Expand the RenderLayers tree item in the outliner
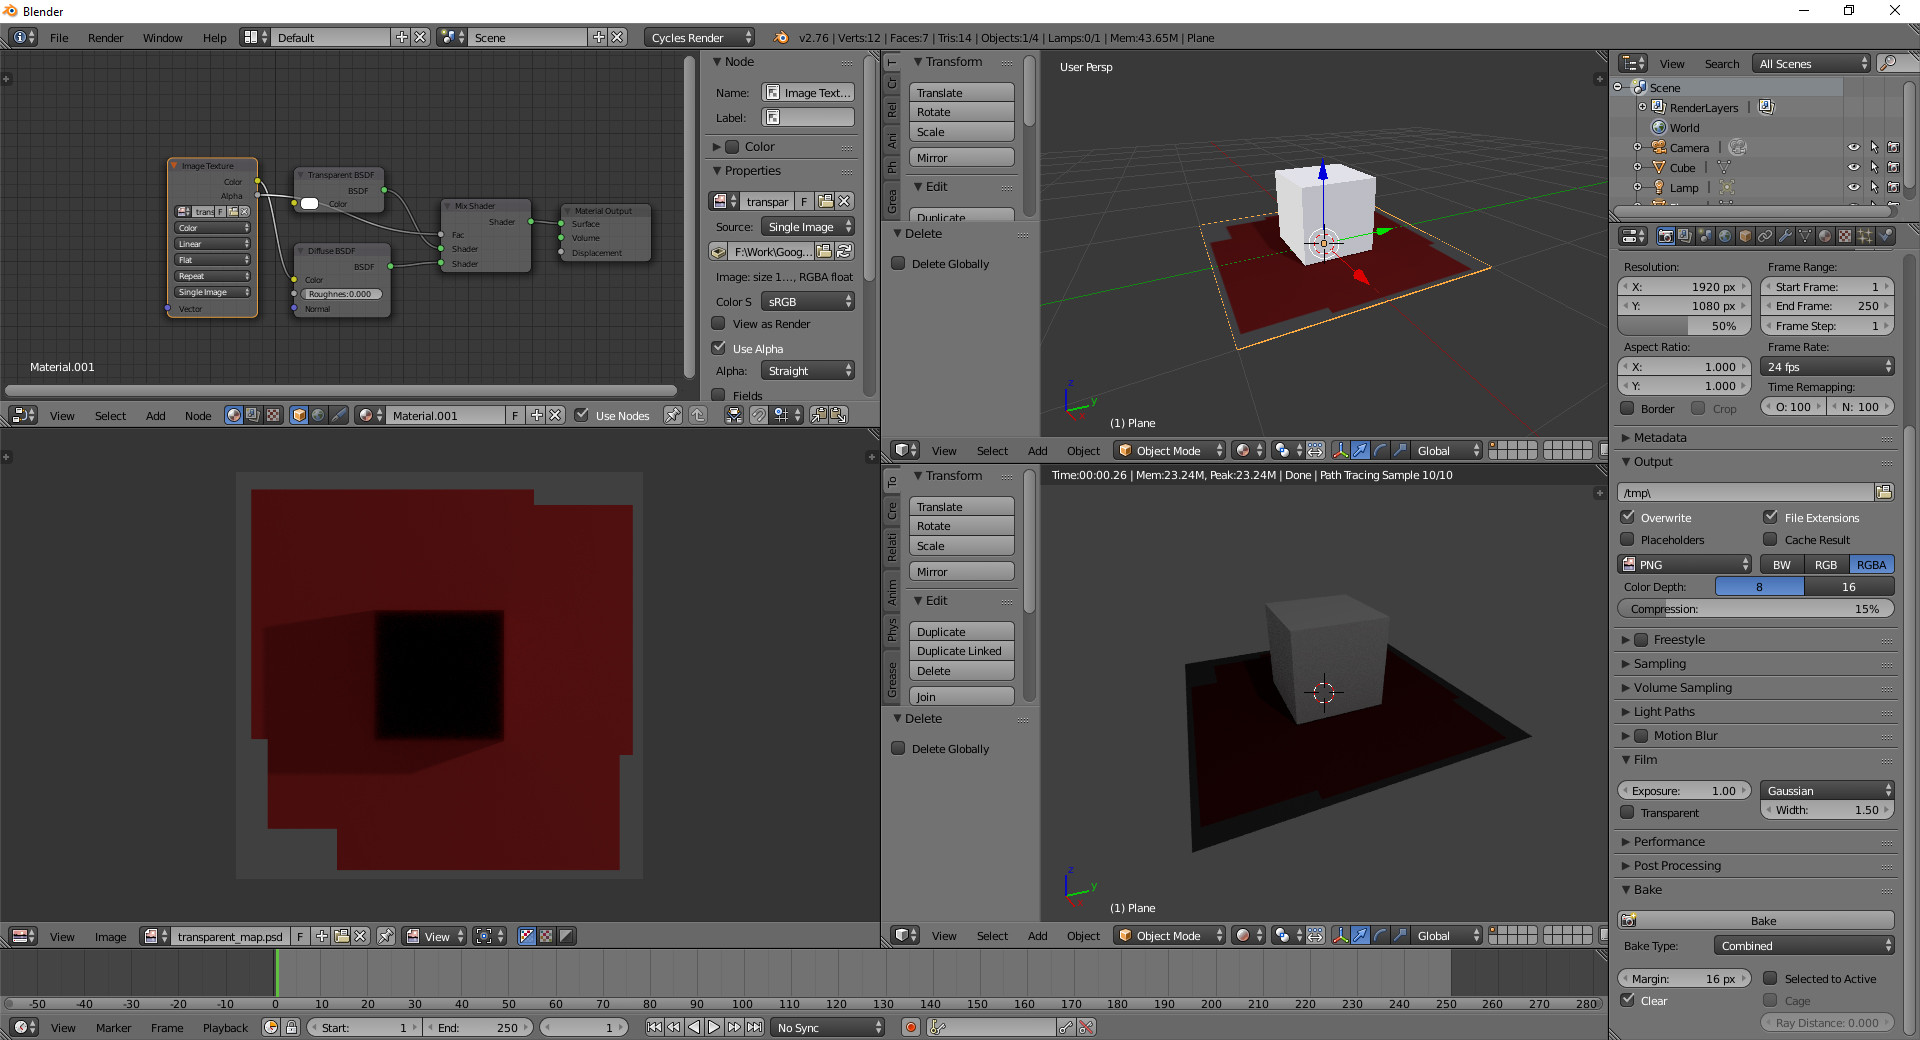This screenshot has height=1040, width=1920. pyautogui.click(x=1642, y=107)
